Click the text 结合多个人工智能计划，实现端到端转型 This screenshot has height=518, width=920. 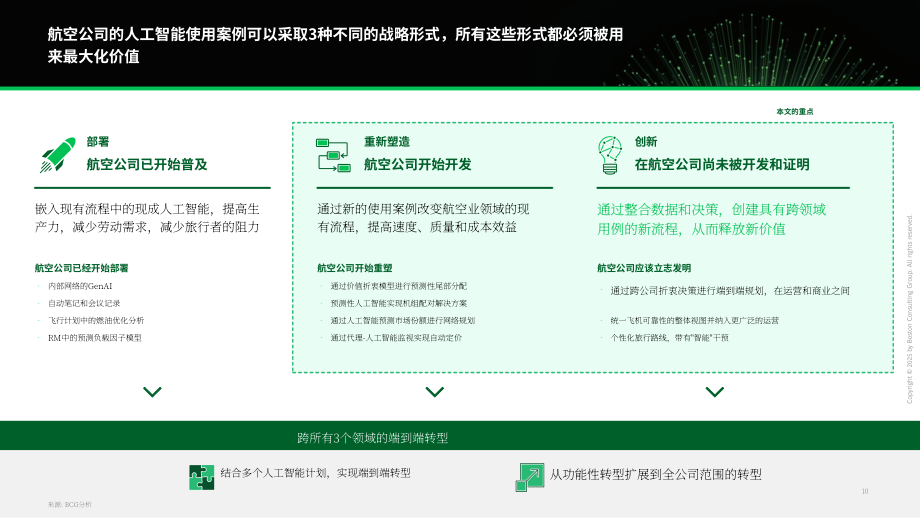(315, 473)
